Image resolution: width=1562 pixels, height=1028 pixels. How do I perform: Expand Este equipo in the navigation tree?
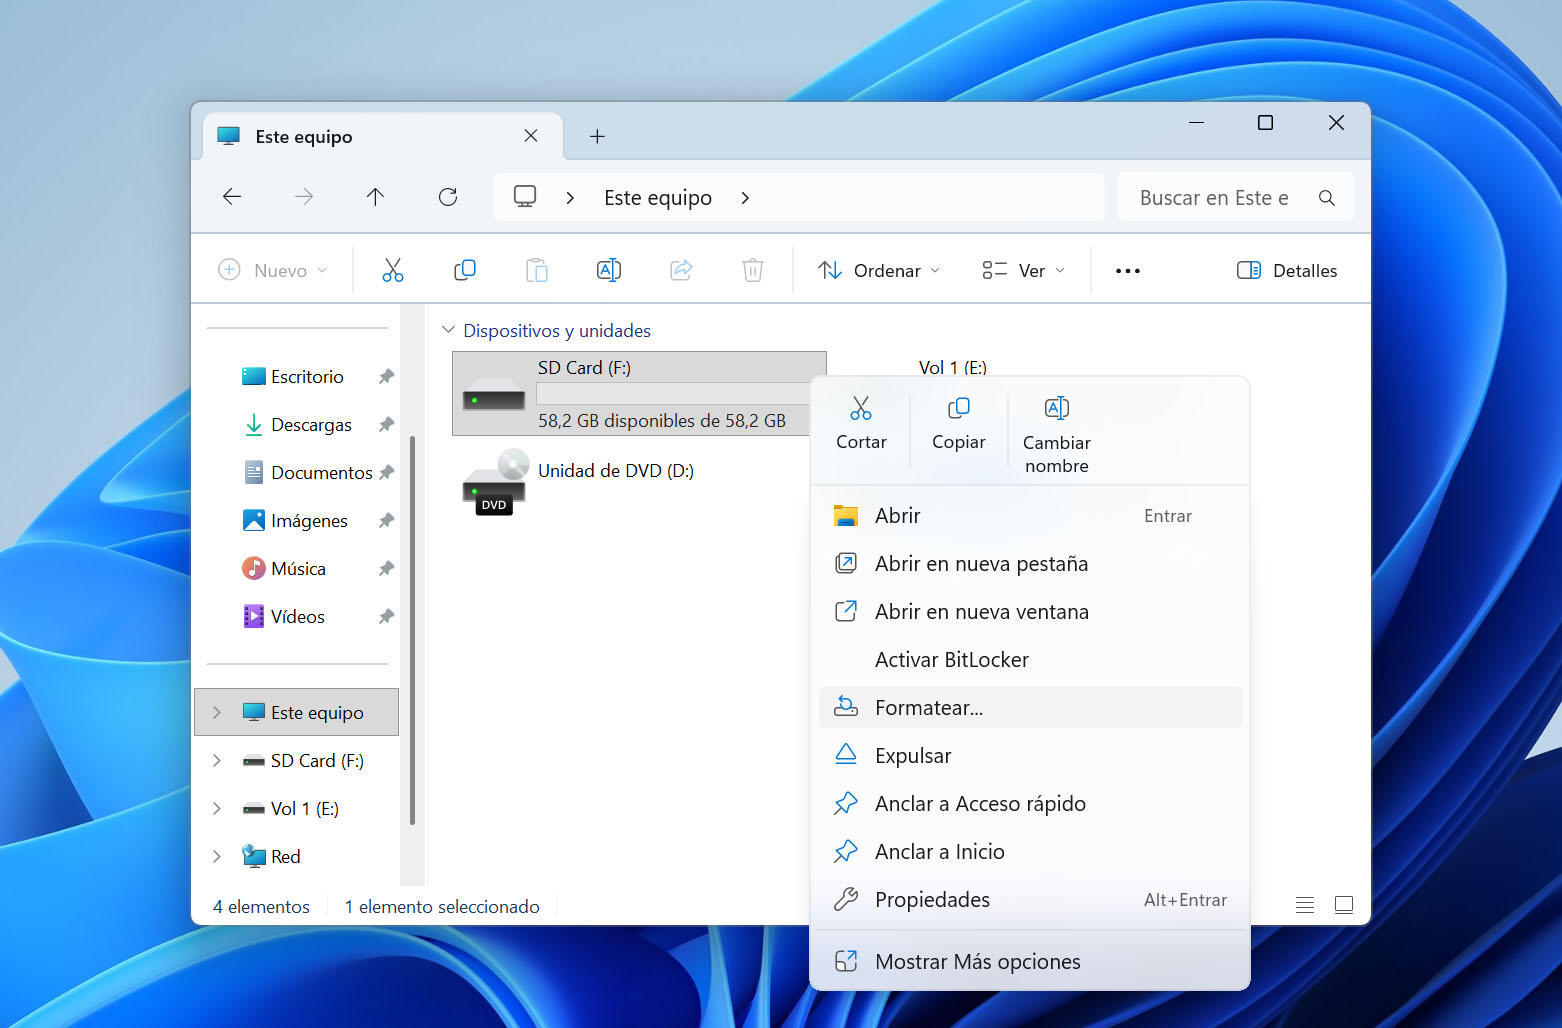pos(217,713)
